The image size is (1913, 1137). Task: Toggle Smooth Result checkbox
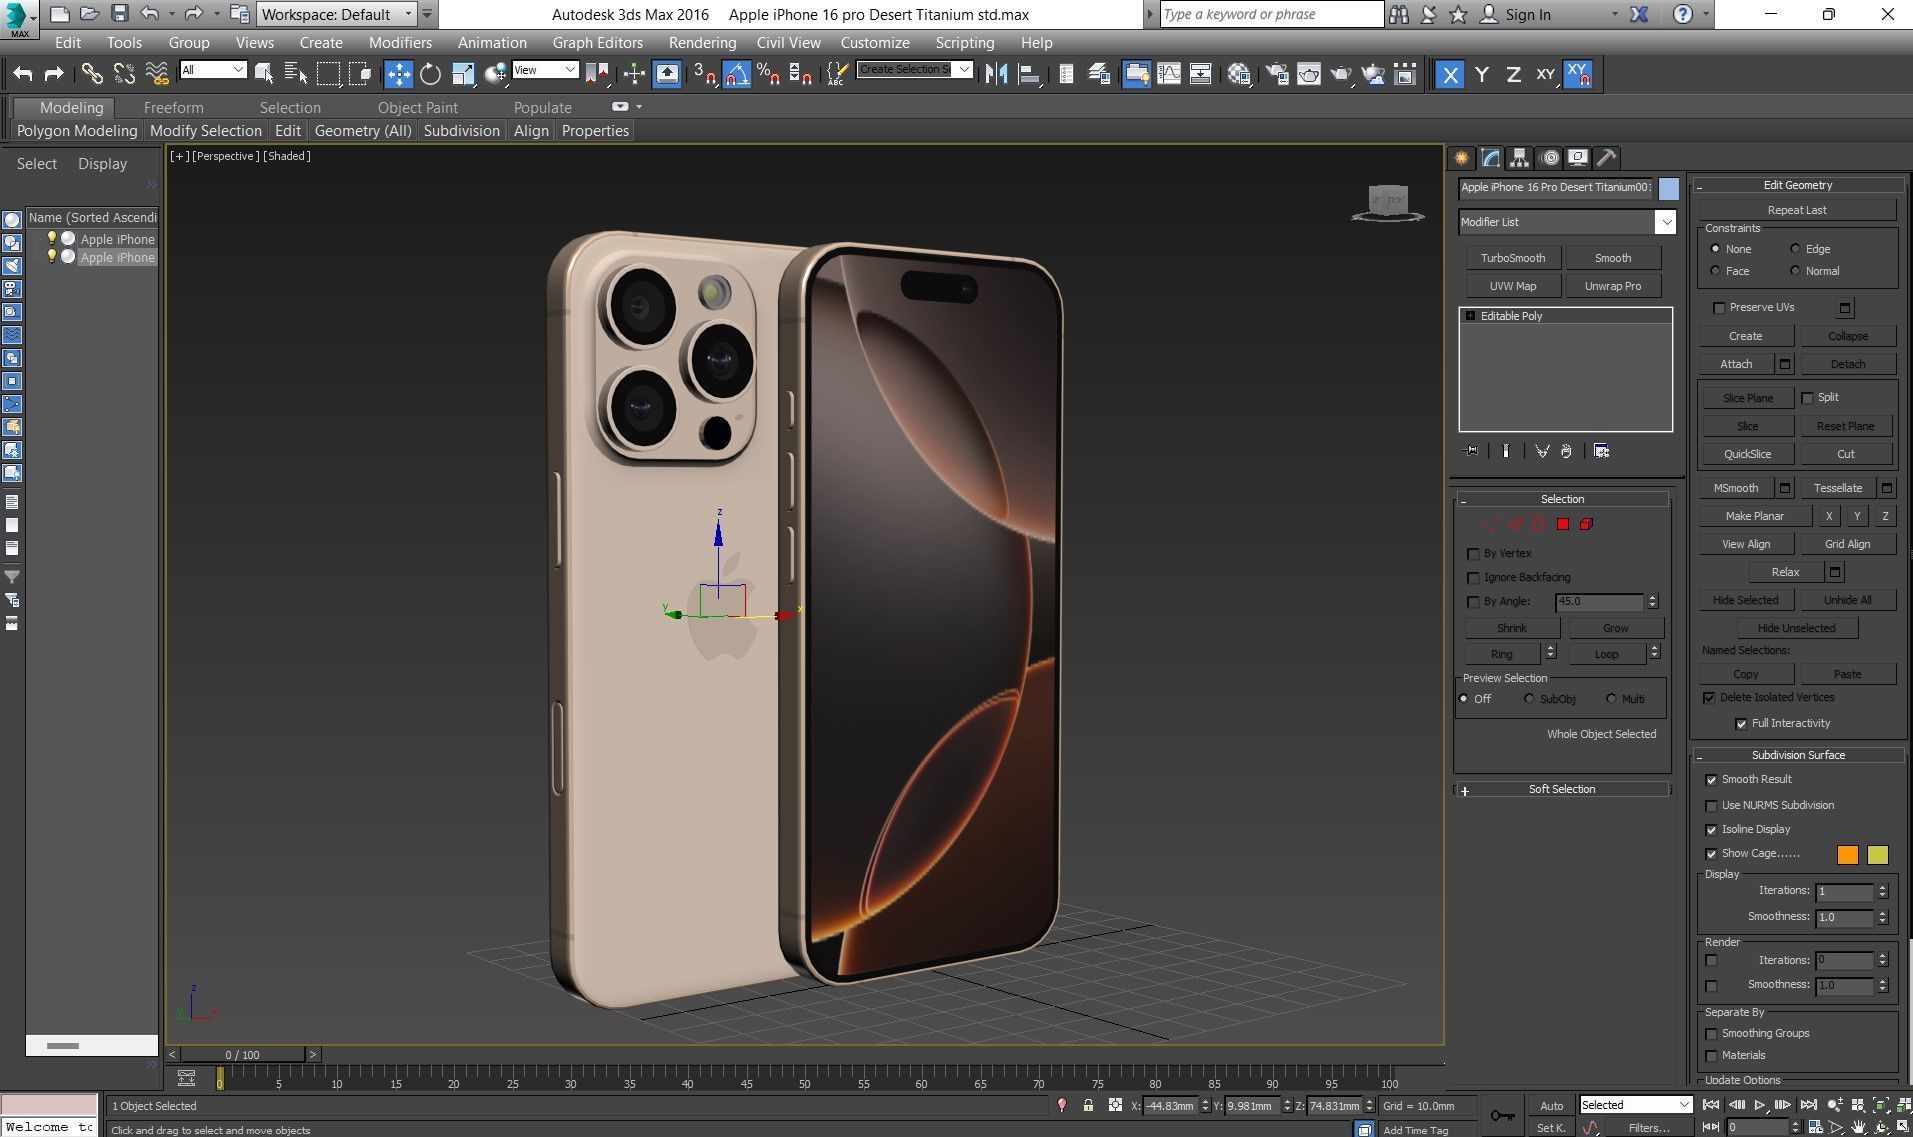click(1711, 780)
